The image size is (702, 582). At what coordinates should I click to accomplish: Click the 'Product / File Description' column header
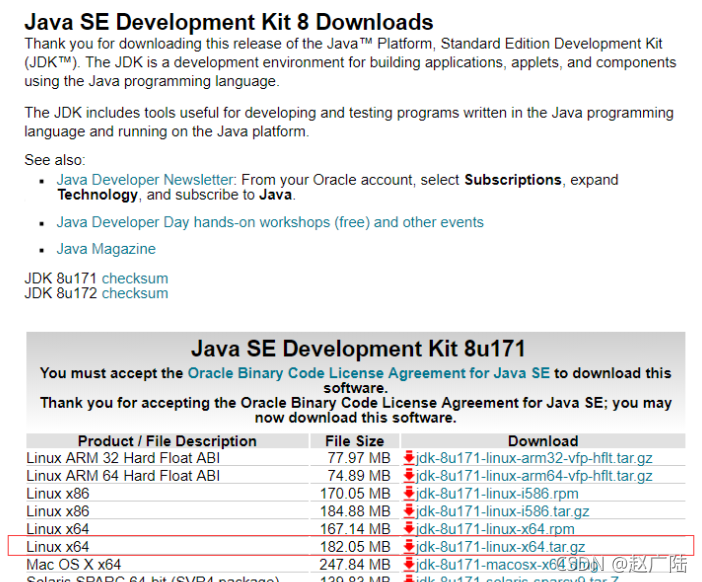pos(167,441)
